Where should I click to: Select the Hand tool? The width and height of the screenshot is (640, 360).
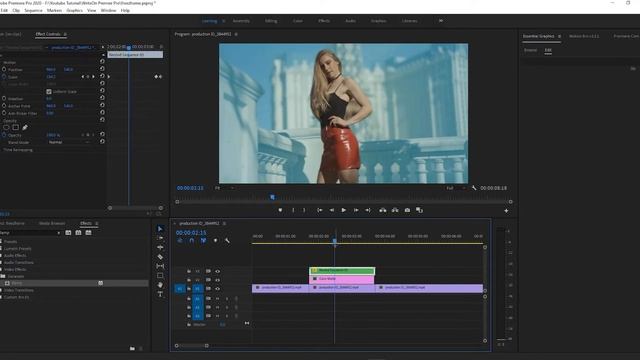click(x=160, y=285)
